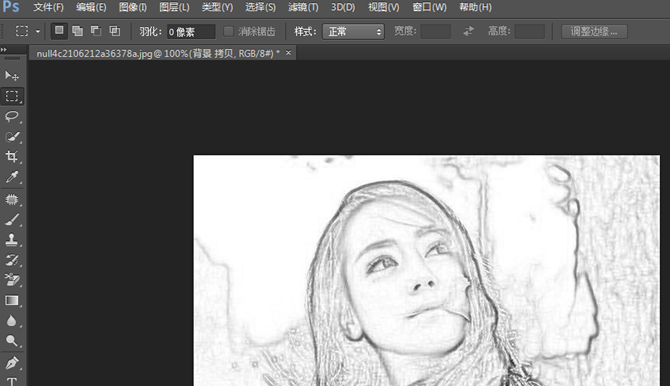Open the 图像(I) menu

(x=133, y=7)
